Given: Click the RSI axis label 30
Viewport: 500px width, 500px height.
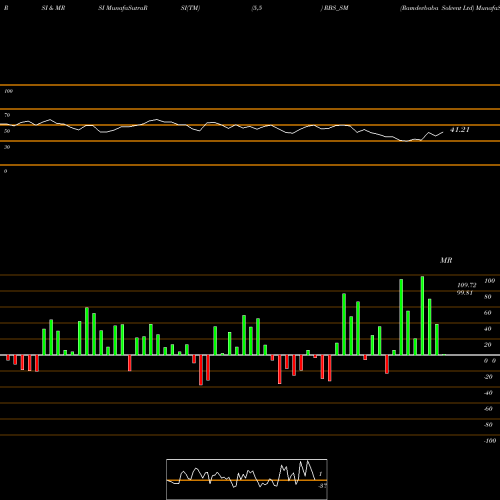Looking at the screenshot, I should [x=7, y=147].
